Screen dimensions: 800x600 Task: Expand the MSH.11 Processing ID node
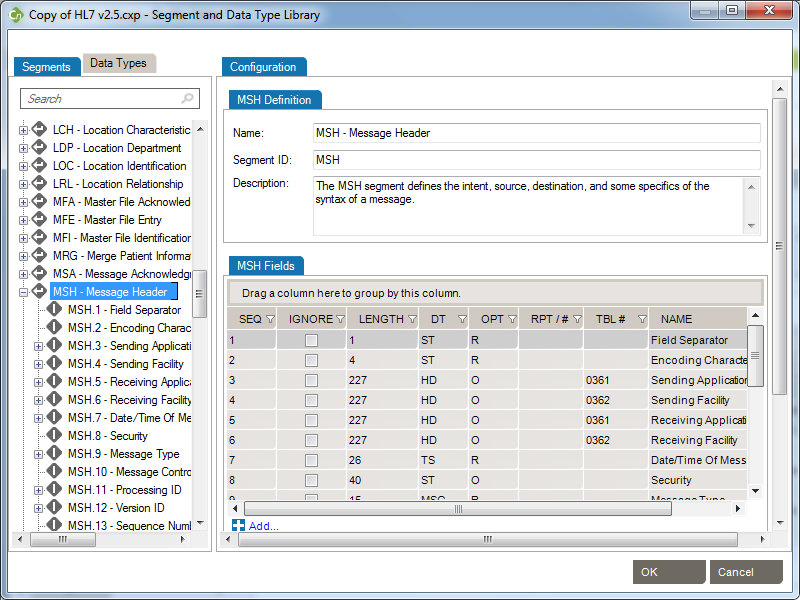[38, 490]
